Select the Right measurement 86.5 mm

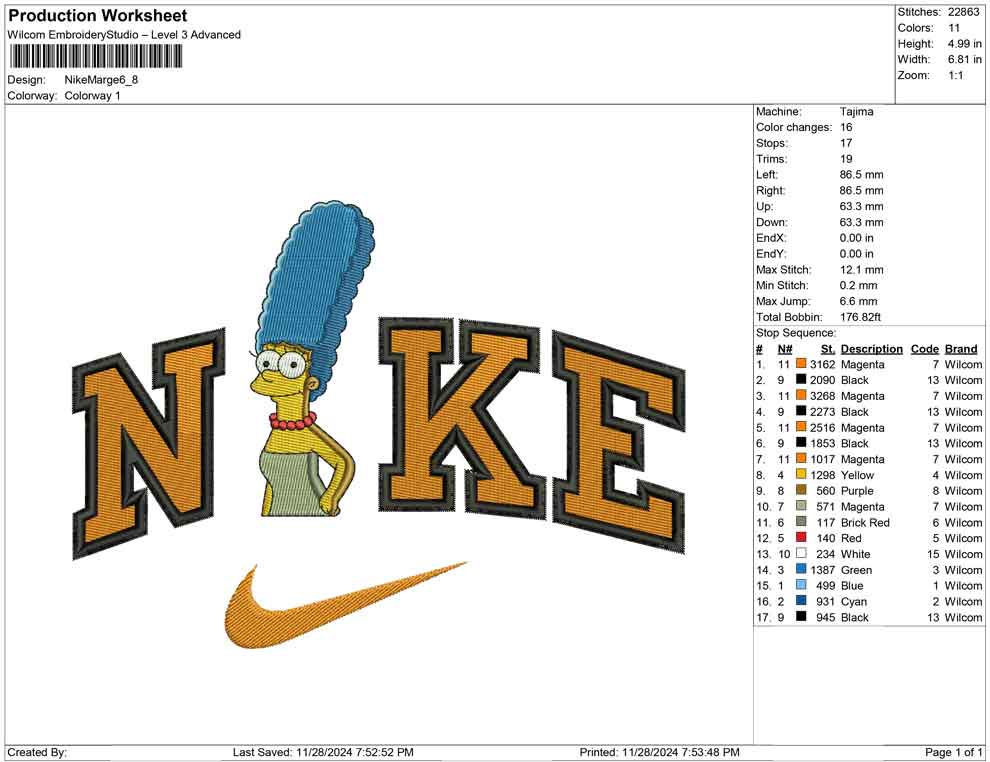click(861, 191)
